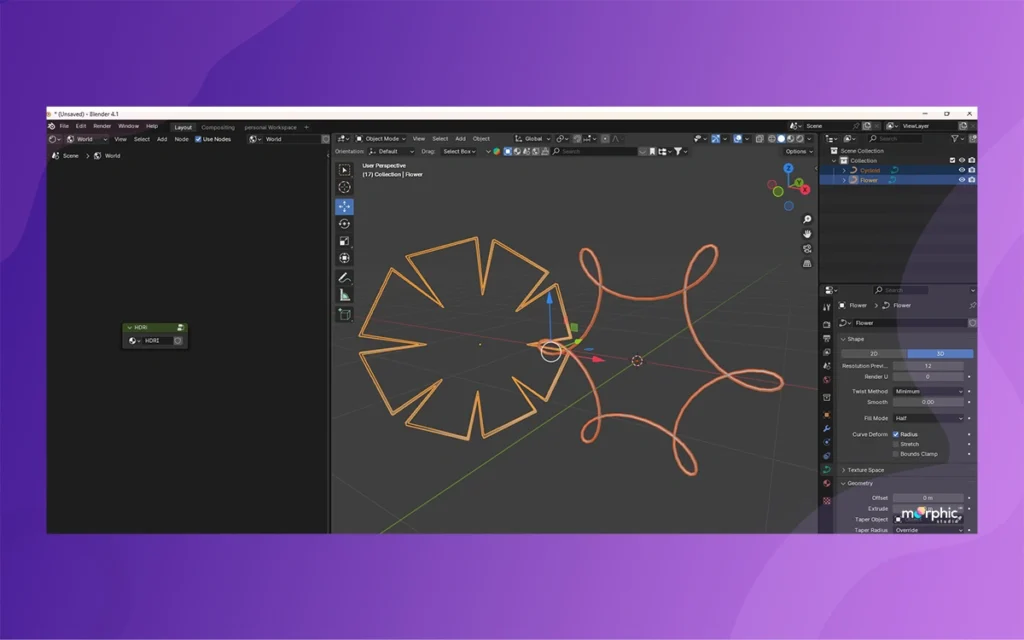Uncheck the Use Nodes checkbox
Screen dimensions: 1024x640
[198, 139]
